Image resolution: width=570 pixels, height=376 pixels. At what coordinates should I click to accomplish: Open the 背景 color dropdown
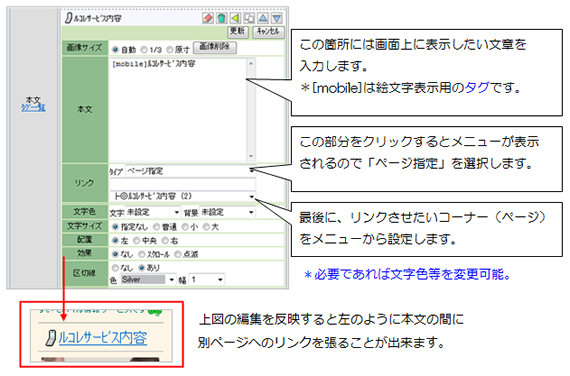(x=227, y=212)
